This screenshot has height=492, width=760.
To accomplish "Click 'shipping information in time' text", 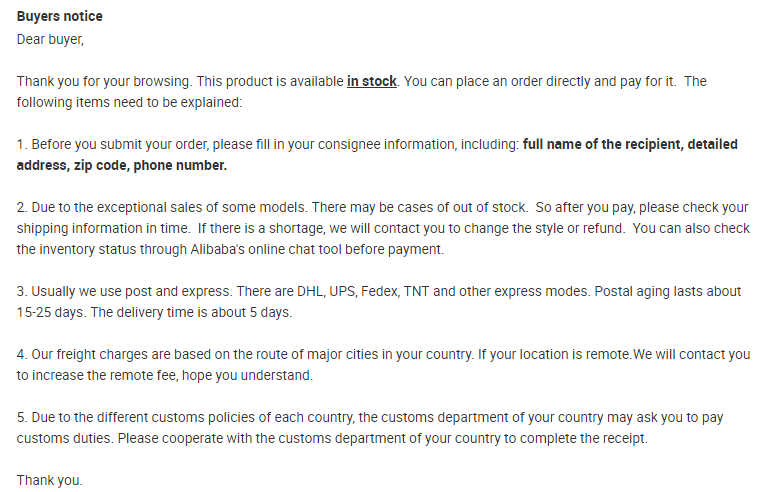I will [x=103, y=228].
